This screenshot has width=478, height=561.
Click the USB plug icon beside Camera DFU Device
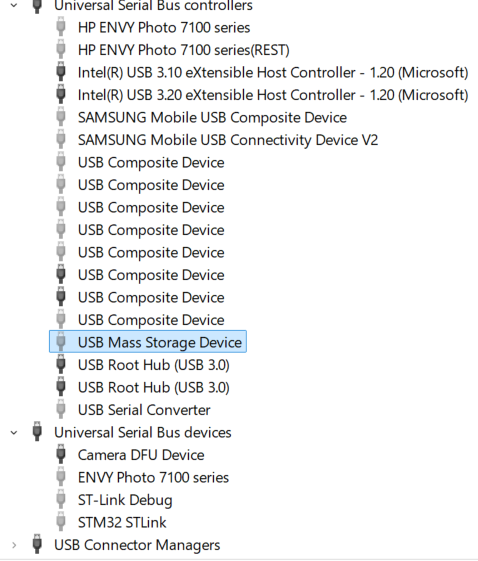(x=61, y=455)
